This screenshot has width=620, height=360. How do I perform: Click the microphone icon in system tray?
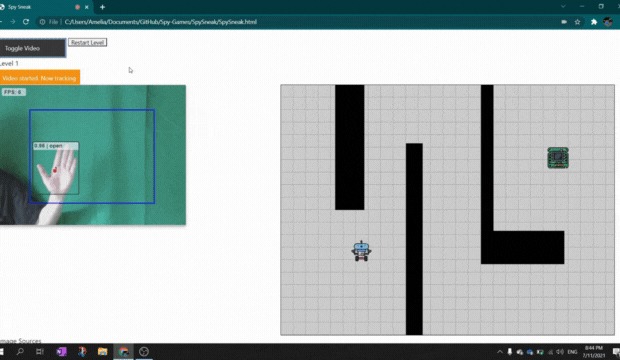coord(510,352)
